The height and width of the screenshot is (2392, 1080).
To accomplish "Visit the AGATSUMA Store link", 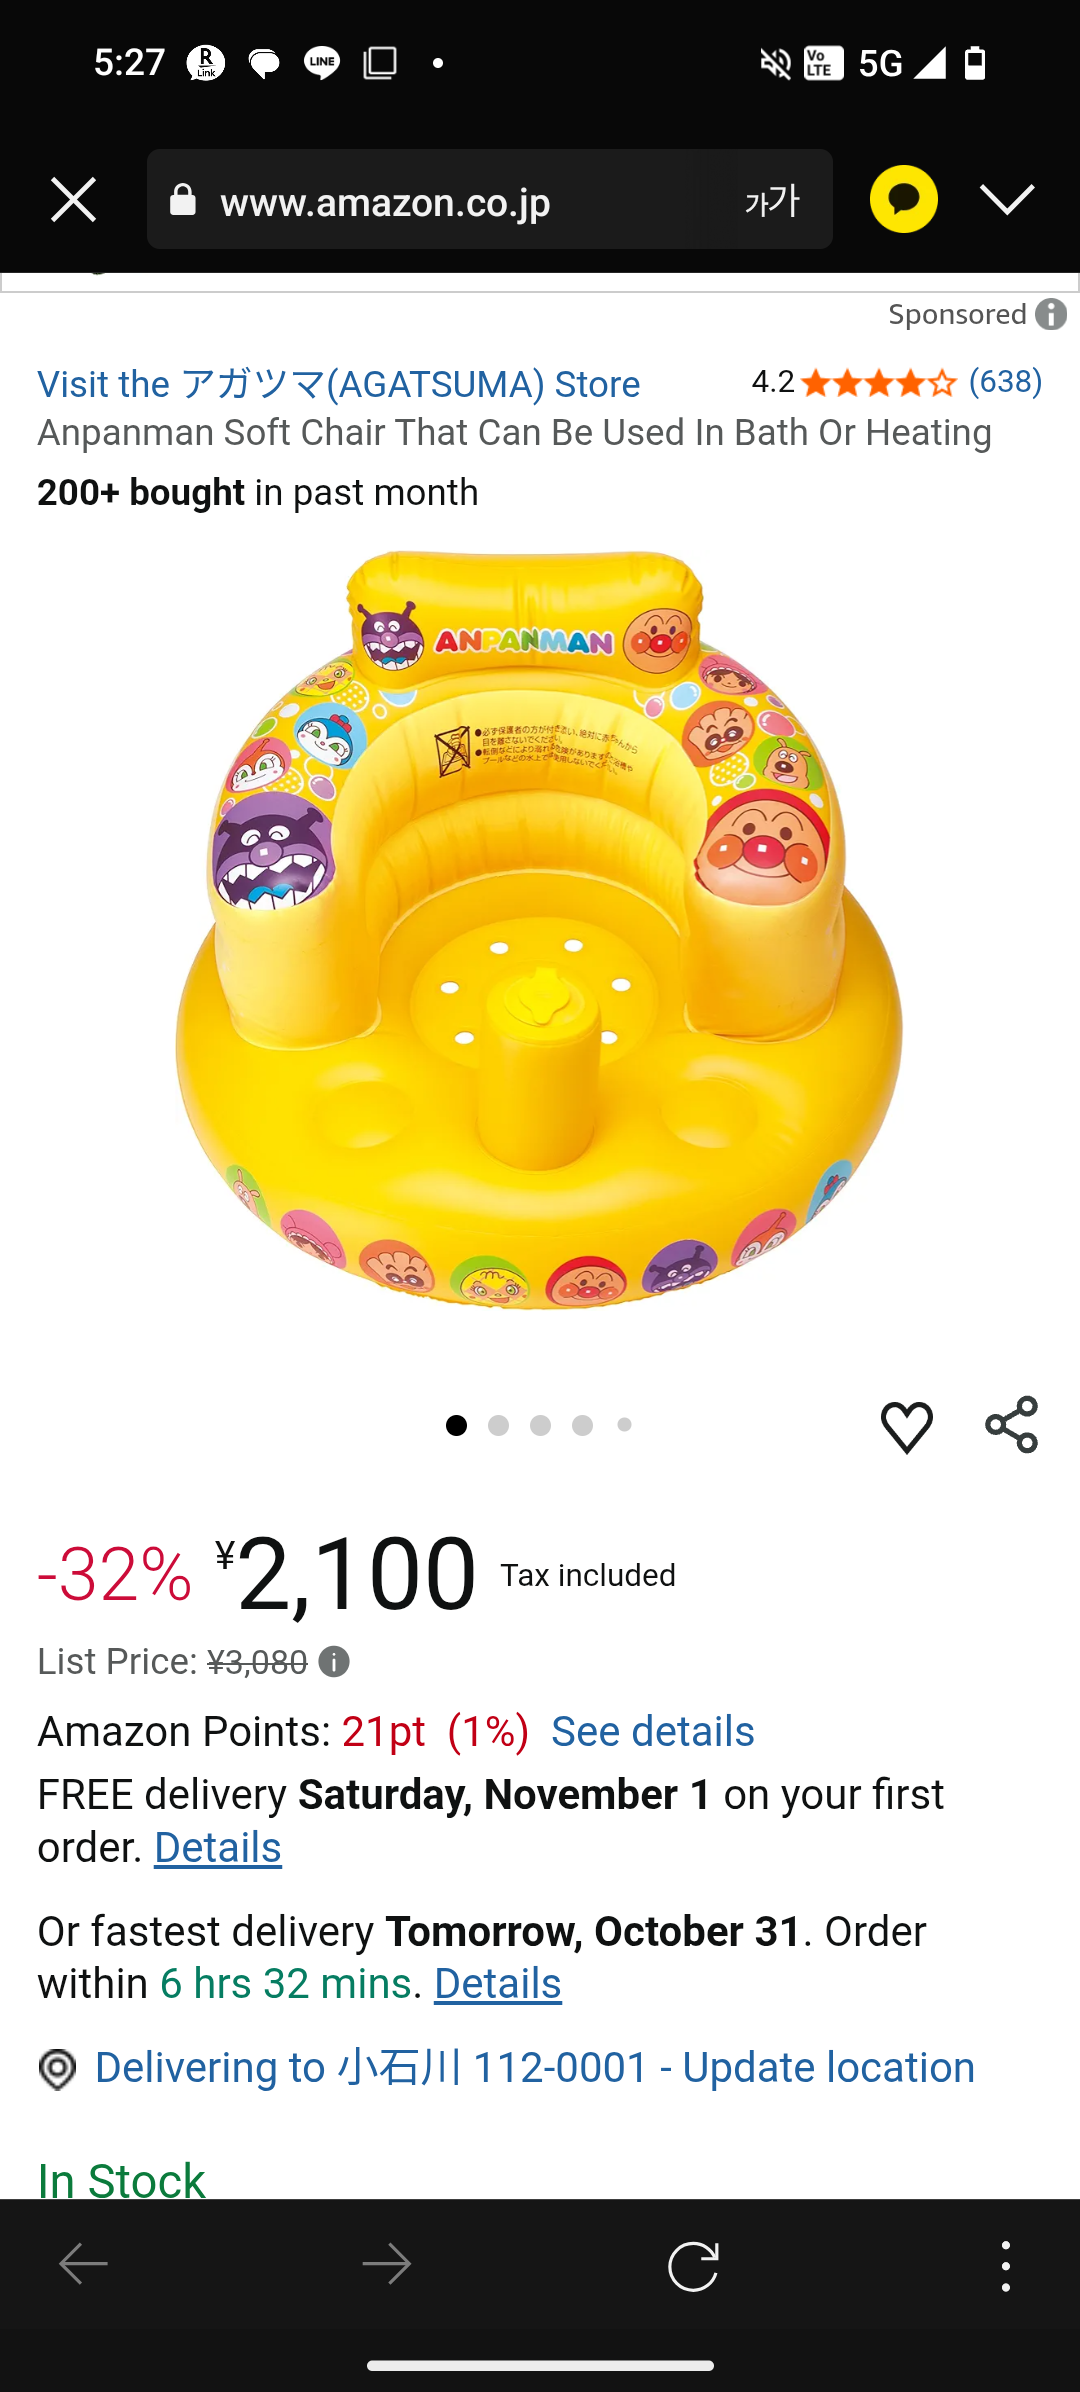I will tap(338, 384).
